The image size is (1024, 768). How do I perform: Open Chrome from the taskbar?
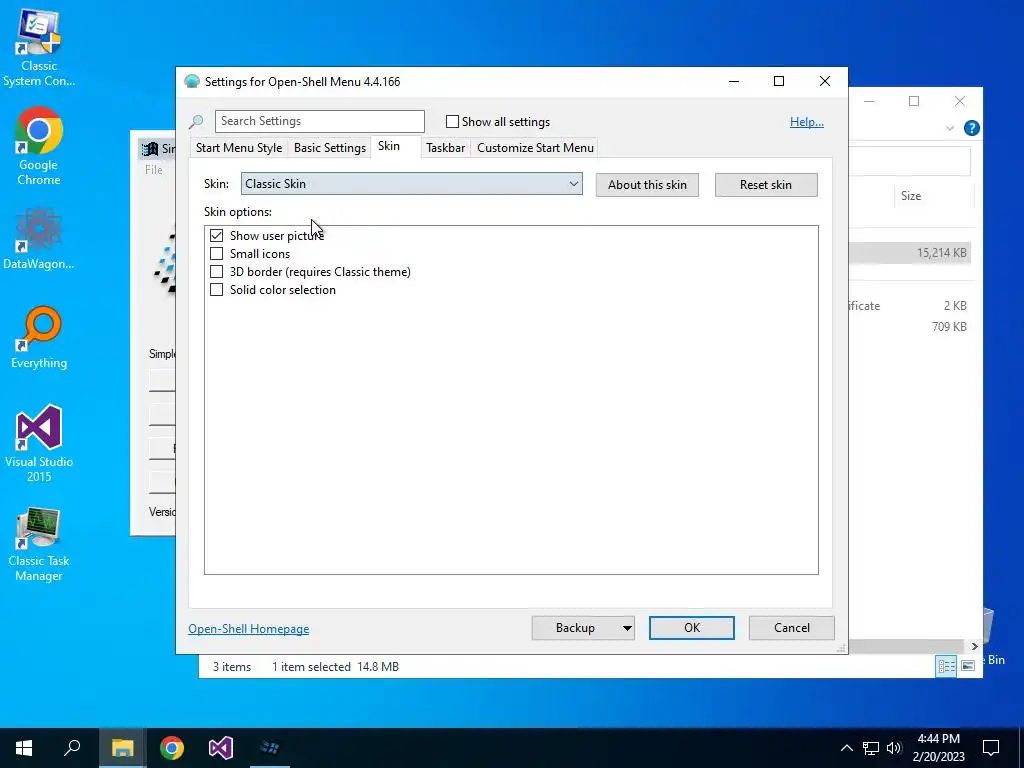172,748
